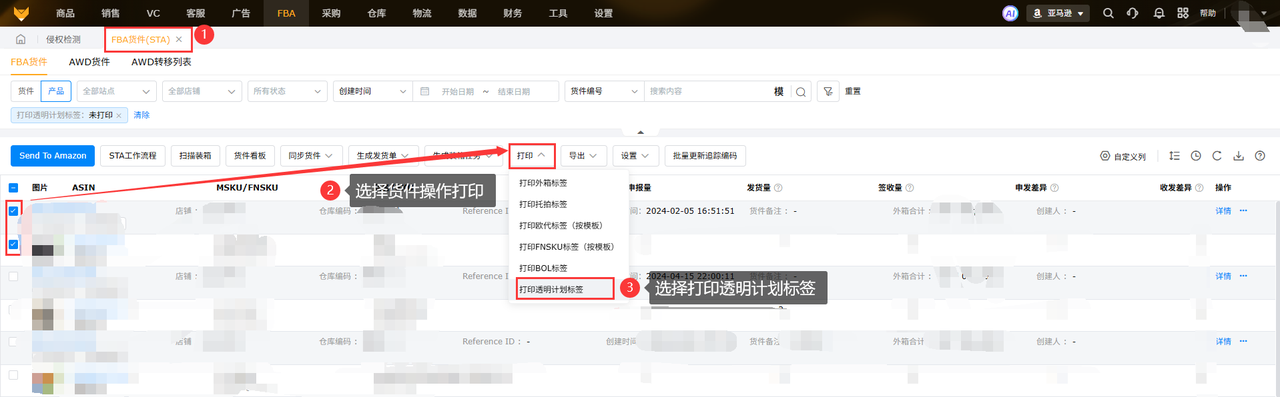Toggle the select-all checkbox in table header

coord(14,187)
